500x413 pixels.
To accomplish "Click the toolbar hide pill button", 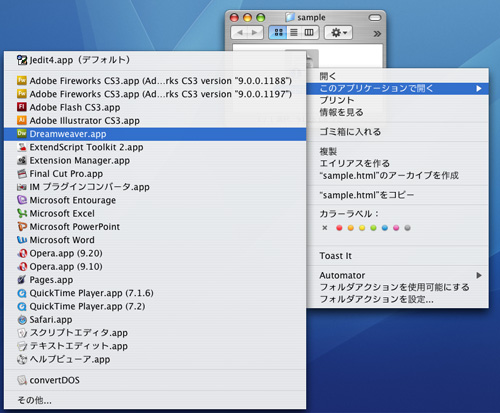I will (x=375, y=17).
